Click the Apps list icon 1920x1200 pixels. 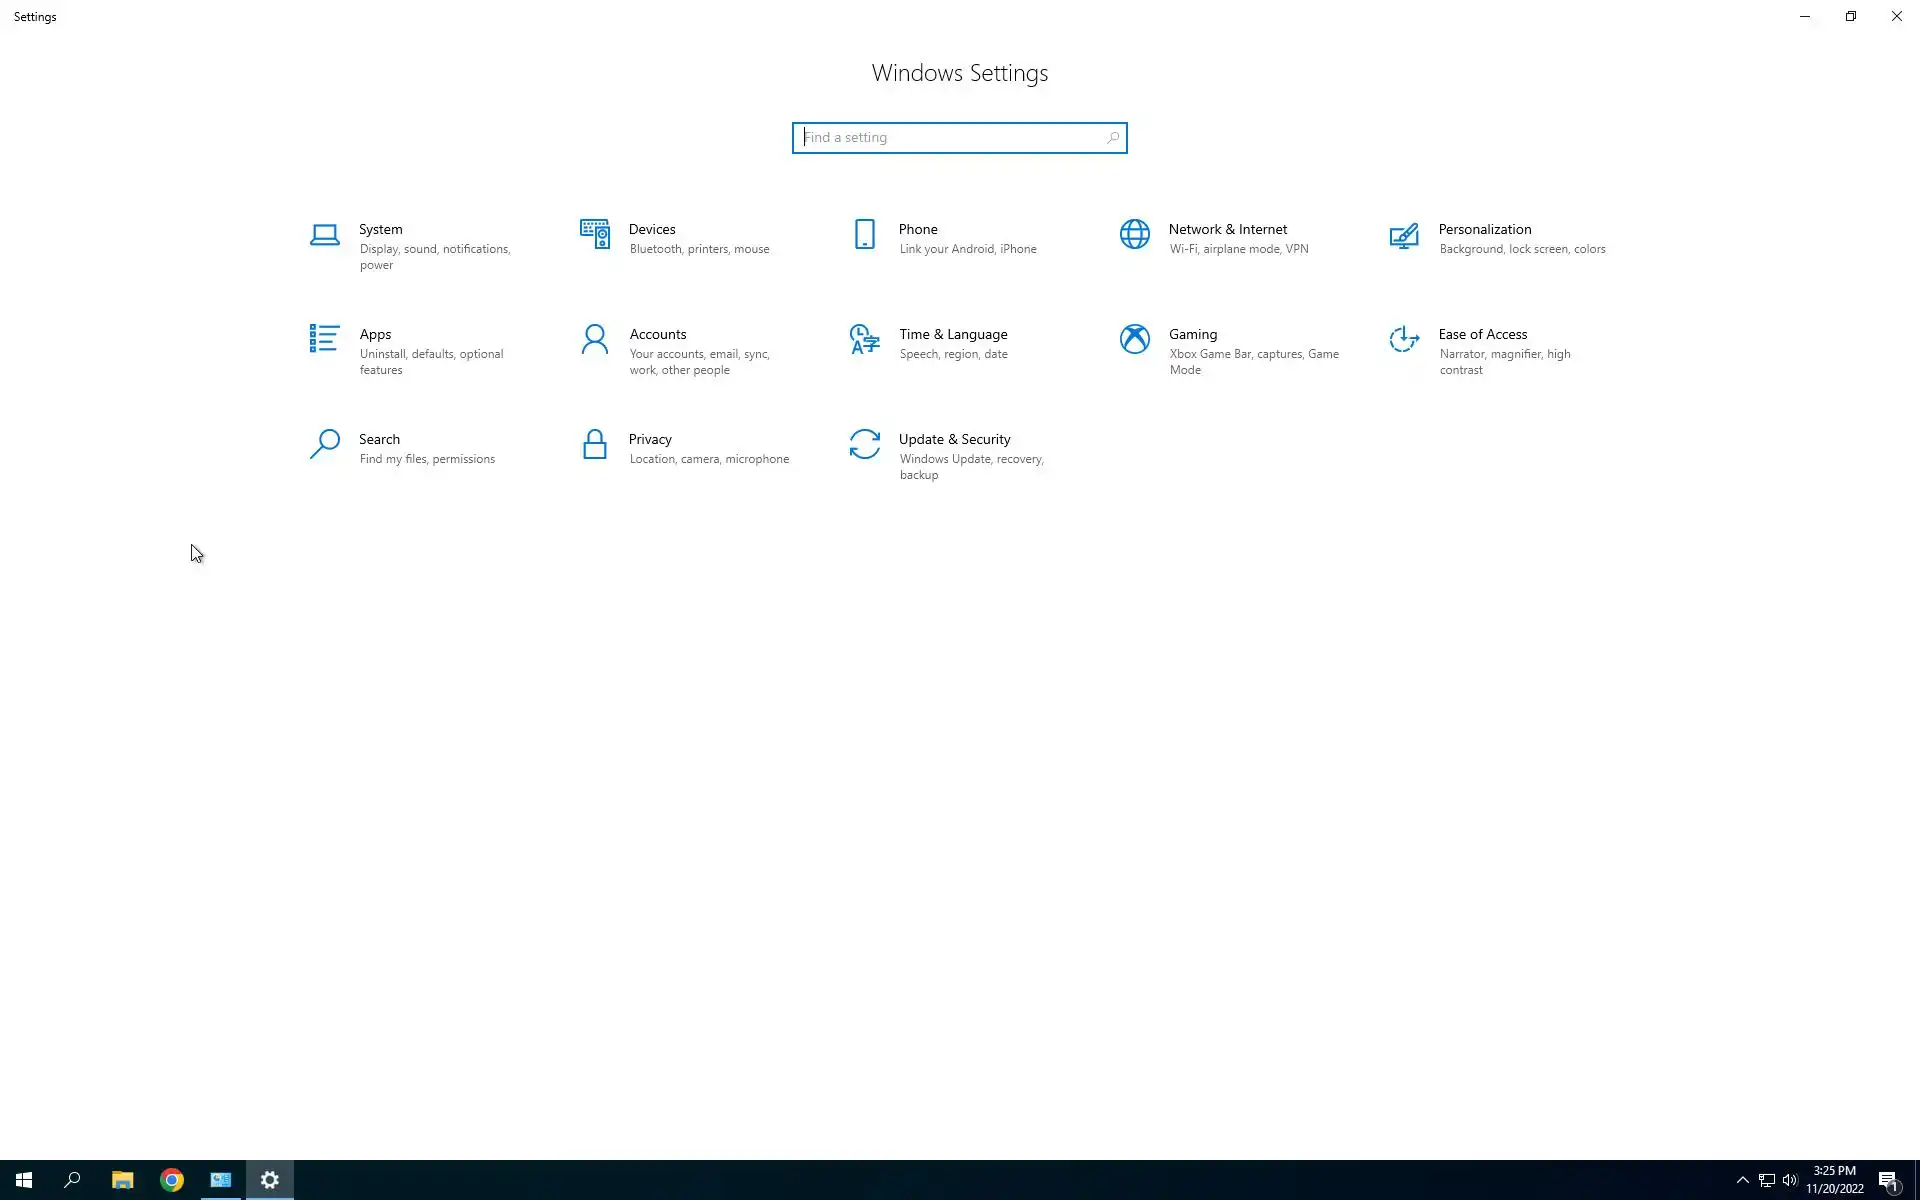click(324, 339)
